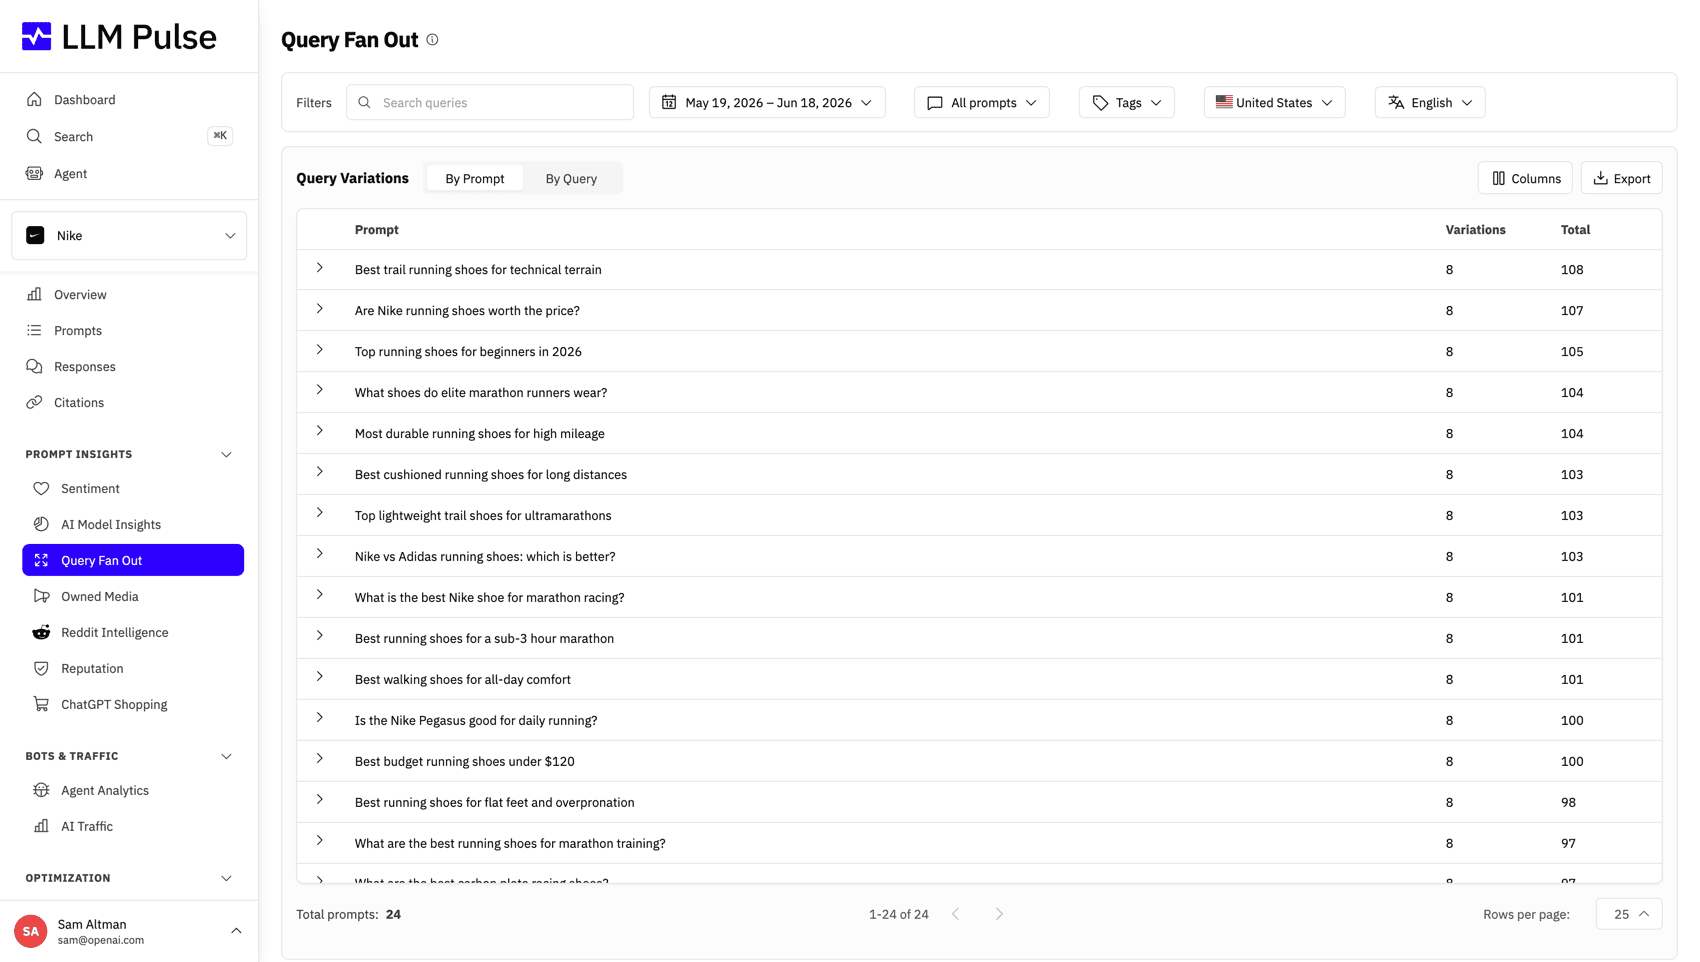The height and width of the screenshot is (962, 1700).
Task: Open the Tags filter dropdown
Action: (x=1127, y=102)
